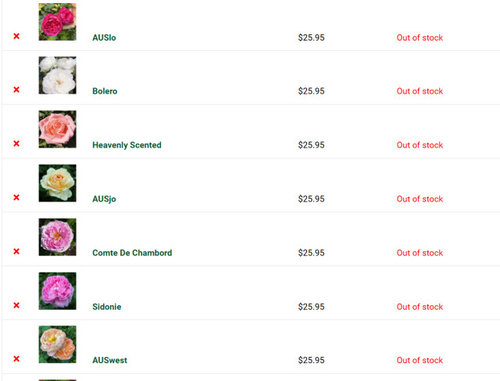
Task: Click the AUSwest apricot rose thumbnail
Action: tap(57, 345)
